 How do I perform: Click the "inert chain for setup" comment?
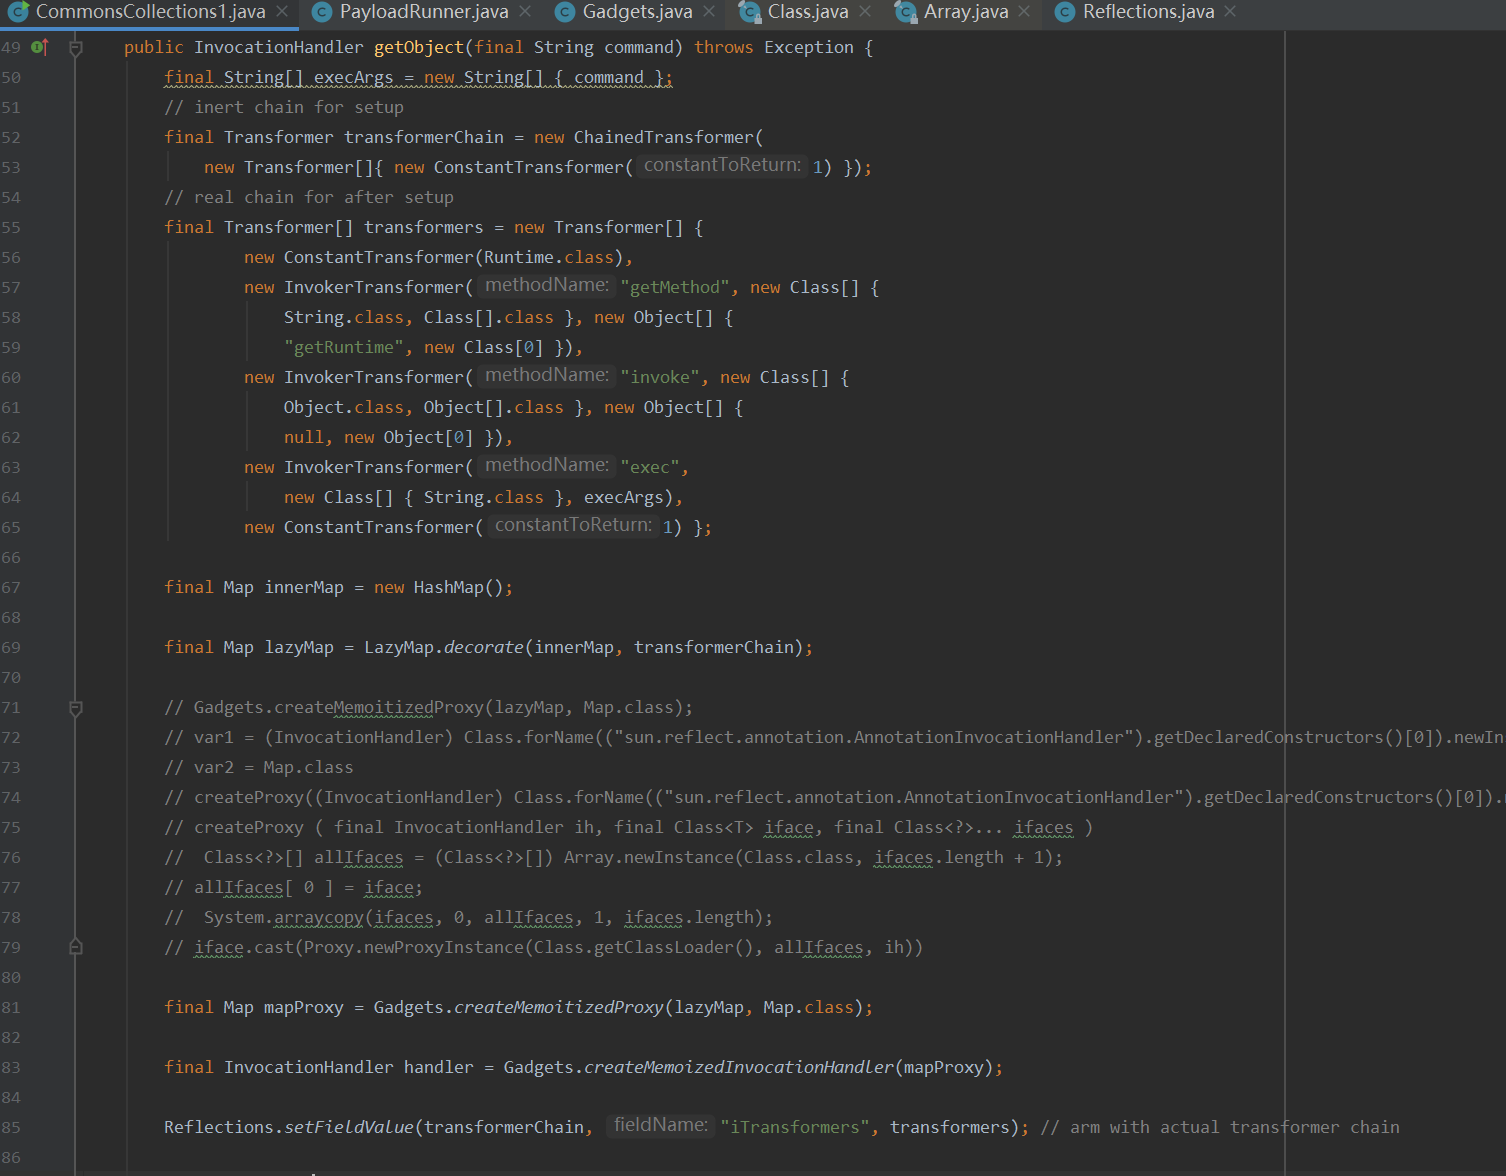click(284, 107)
